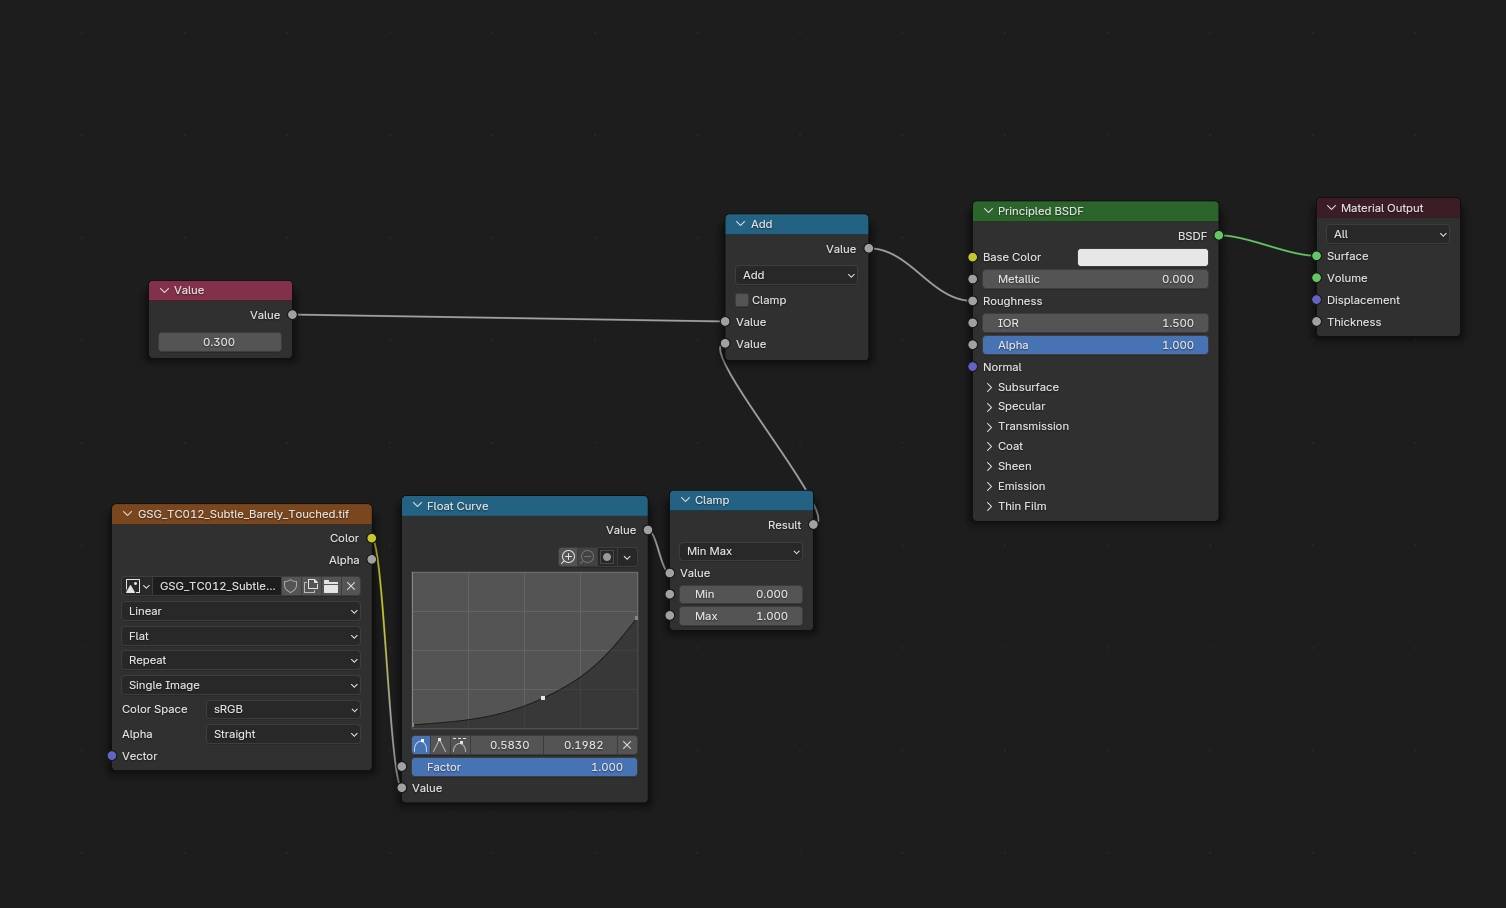Collapse the Value node

tap(164, 290)
